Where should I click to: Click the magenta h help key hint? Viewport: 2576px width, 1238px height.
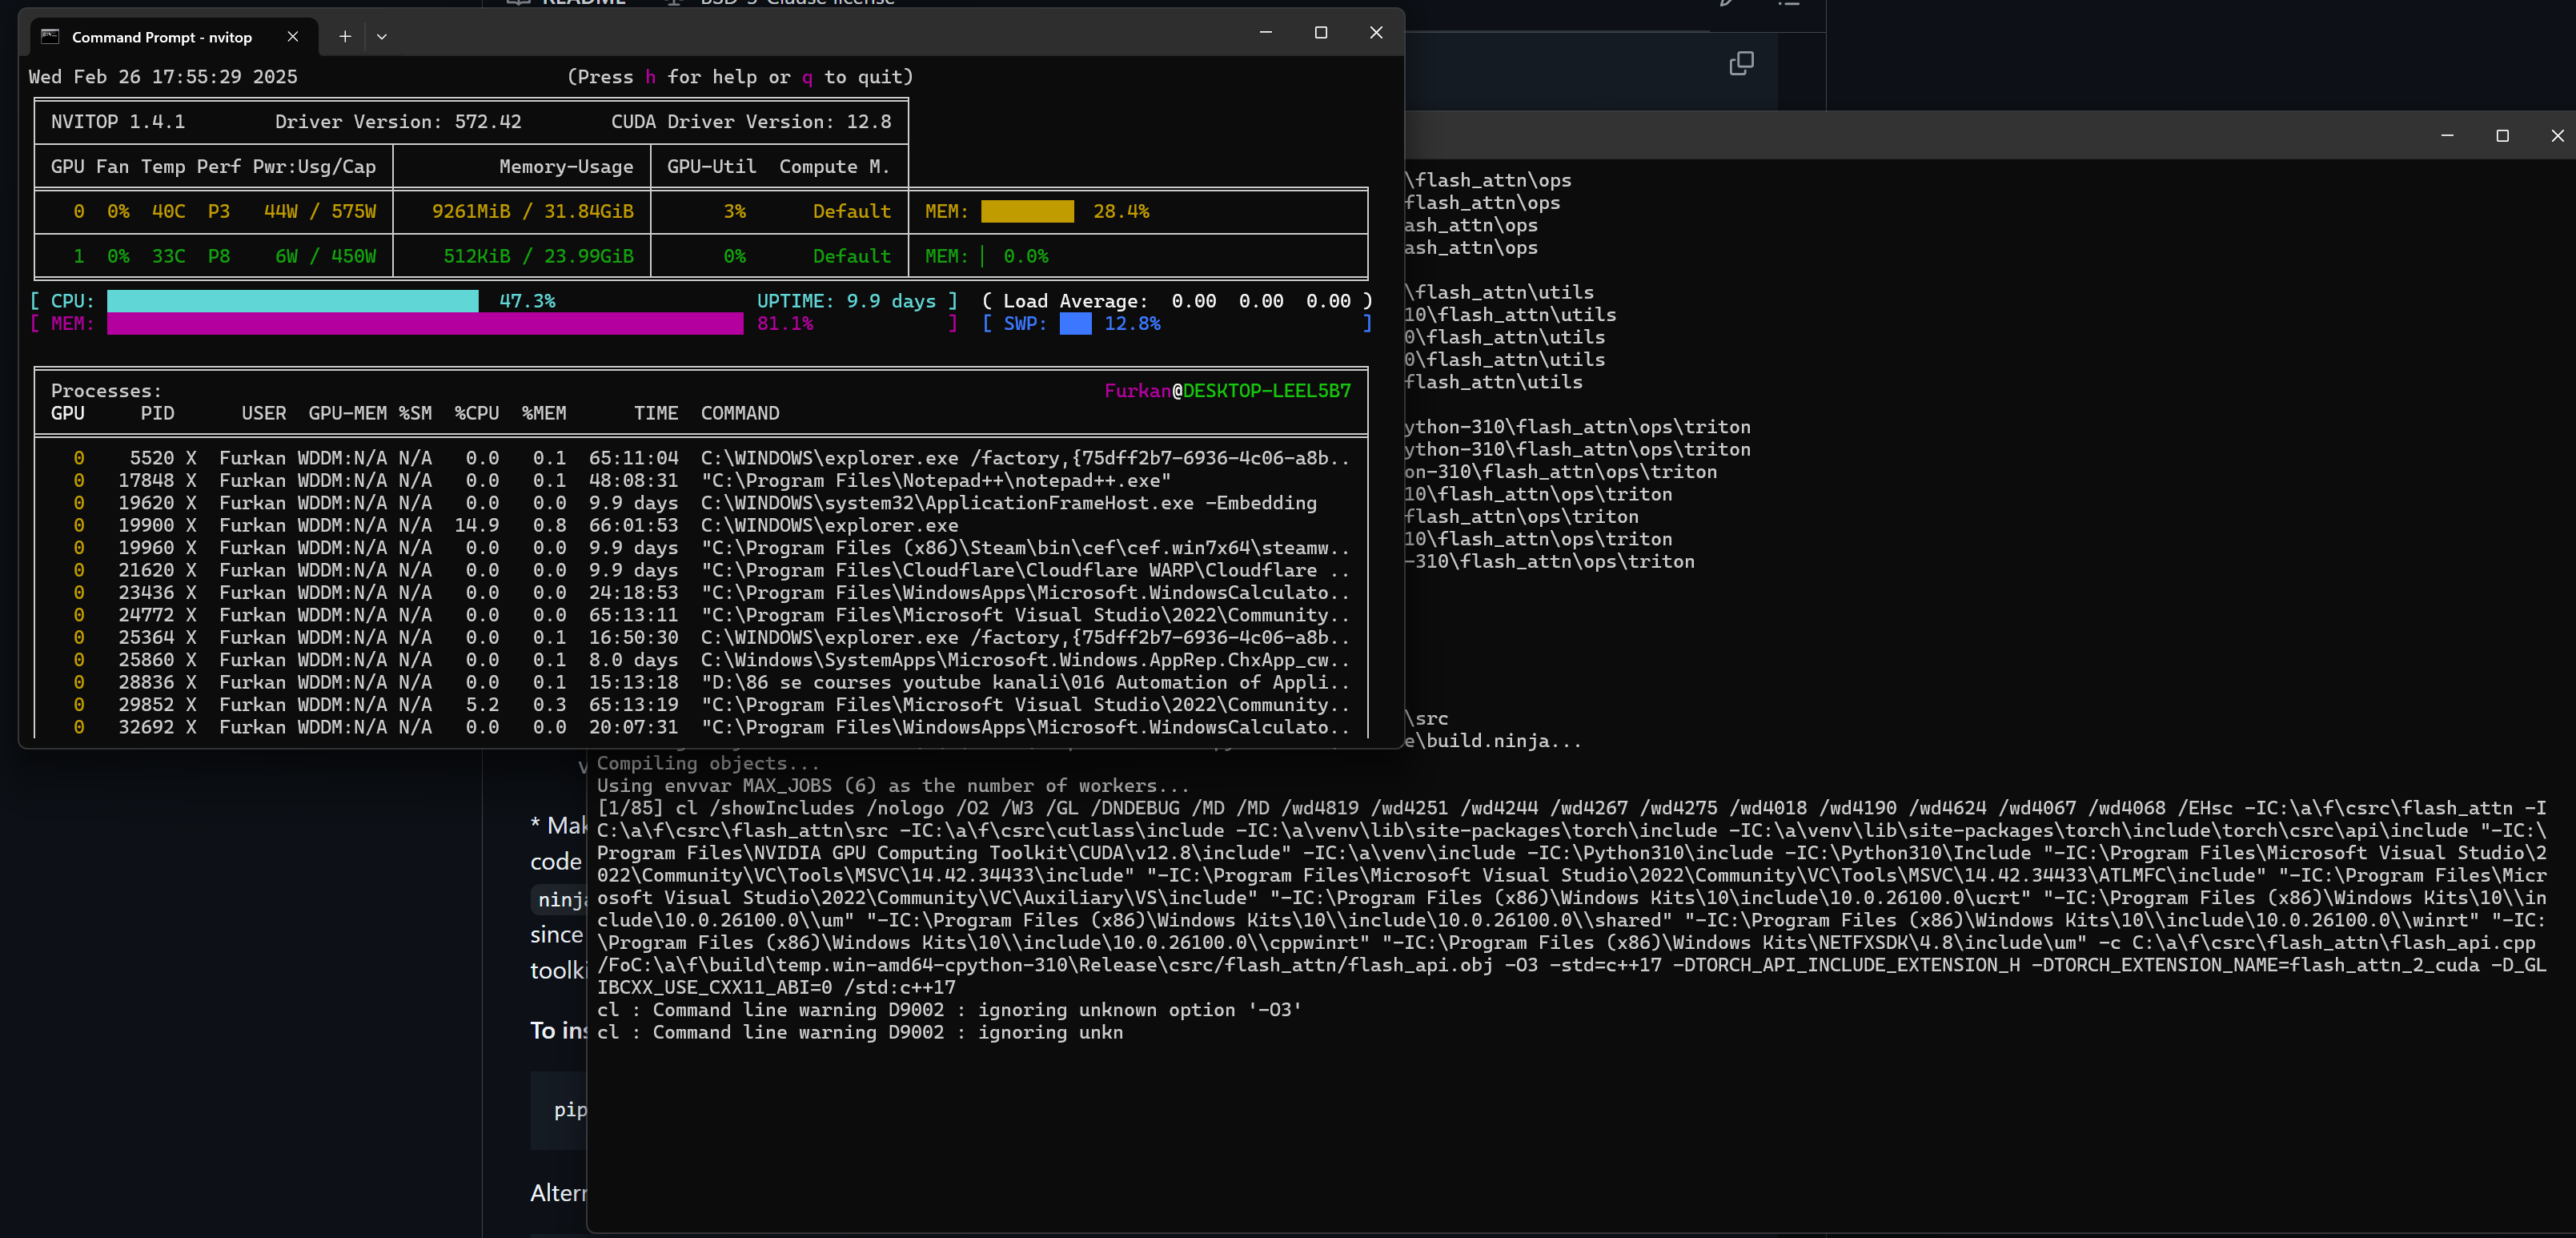(650, 77)
